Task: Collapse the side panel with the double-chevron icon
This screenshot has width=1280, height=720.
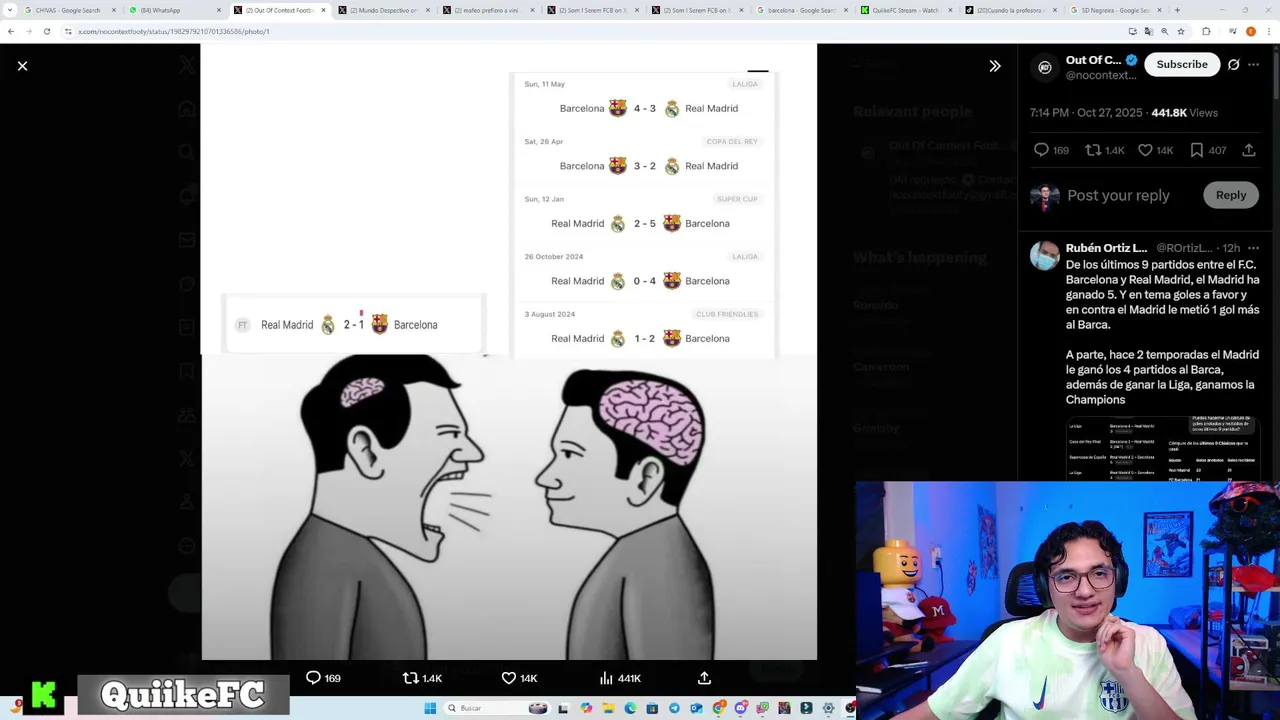Action: tap(995, 66)
